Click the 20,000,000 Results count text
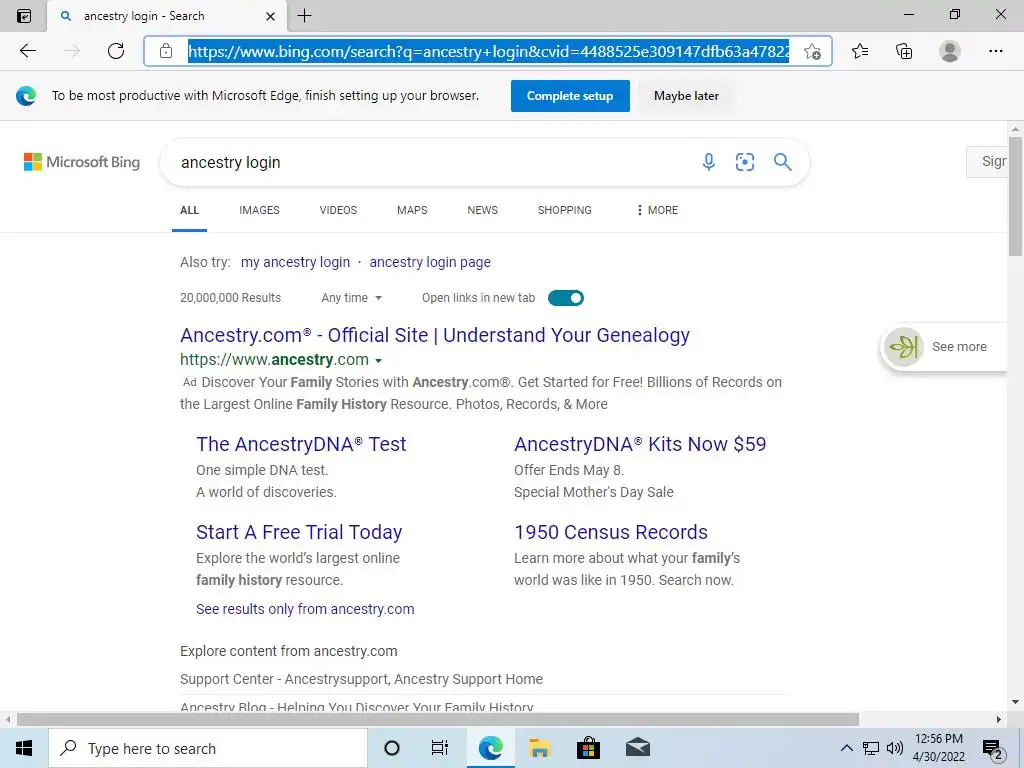Viewport: 1024px width, 768px height. click(x=231, y=298)
